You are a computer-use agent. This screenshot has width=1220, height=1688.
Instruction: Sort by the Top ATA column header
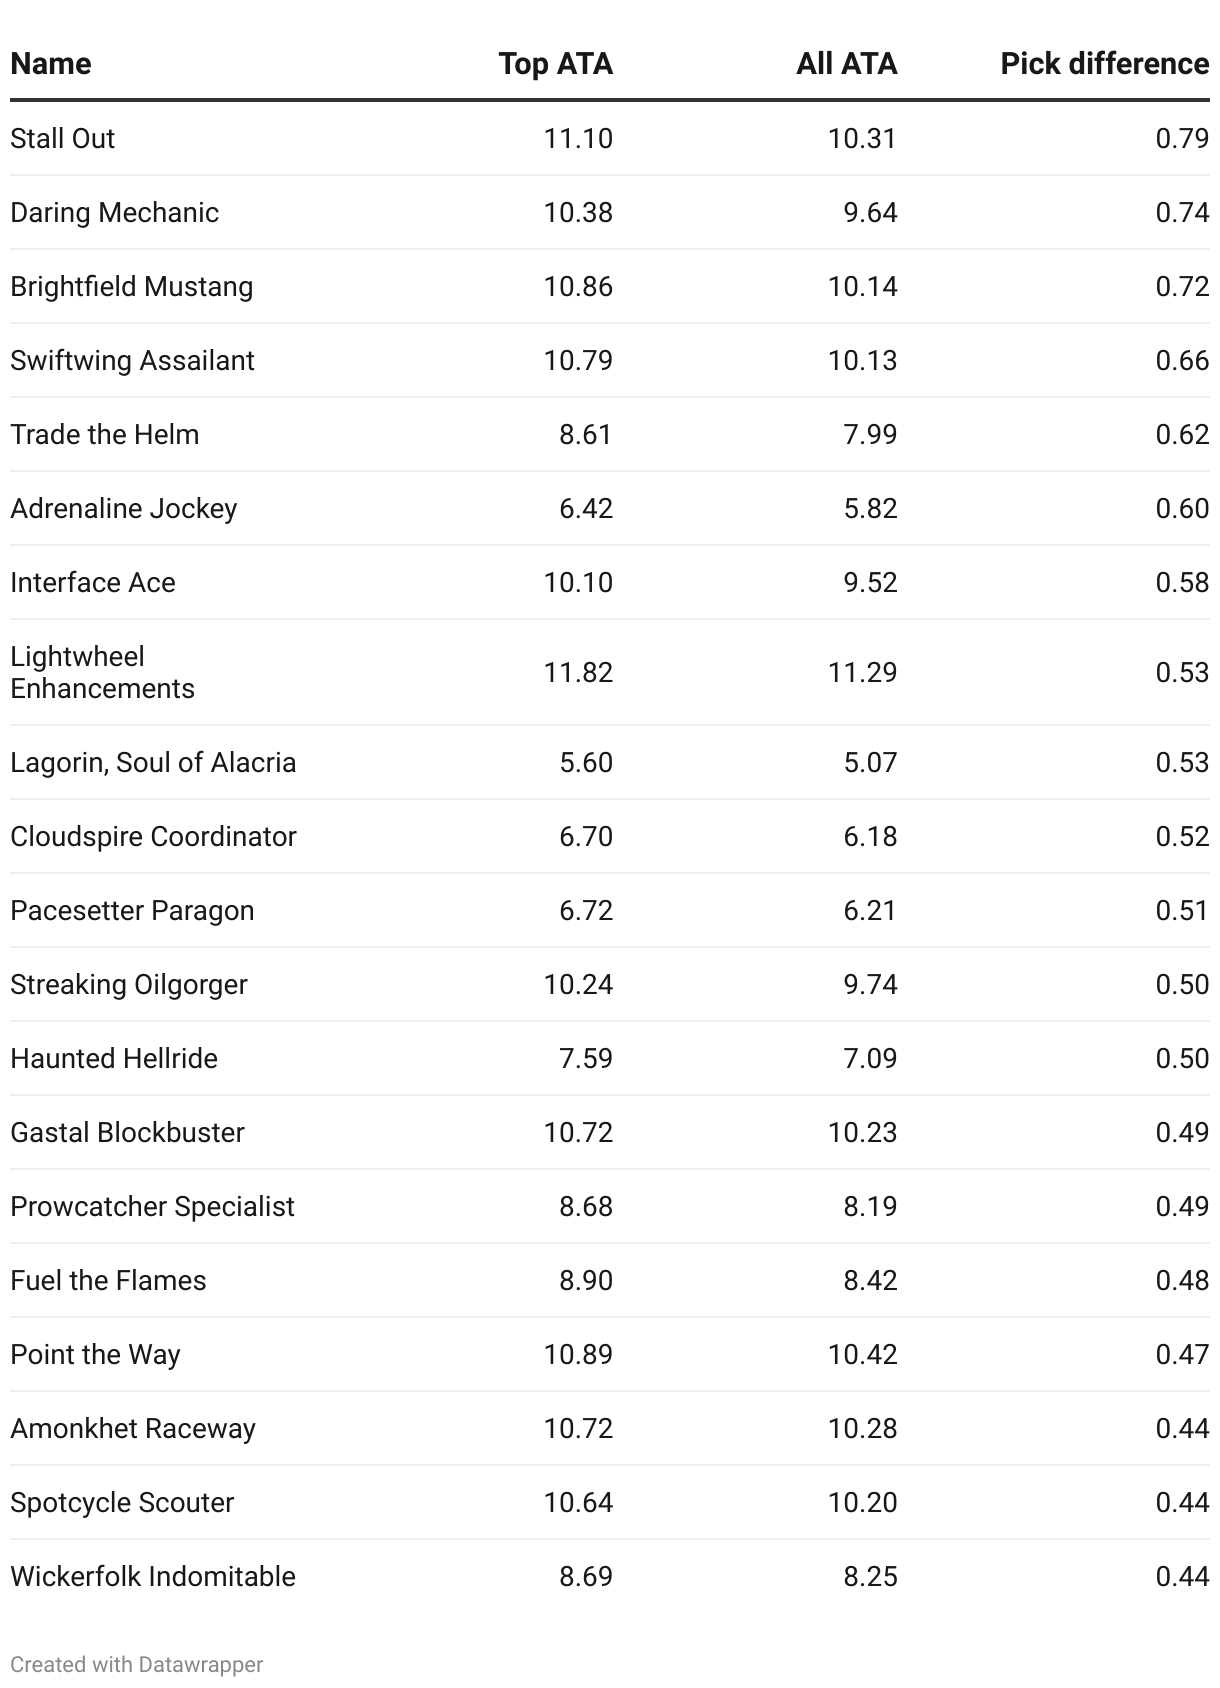pyautogui.click(x=556, y=64)
